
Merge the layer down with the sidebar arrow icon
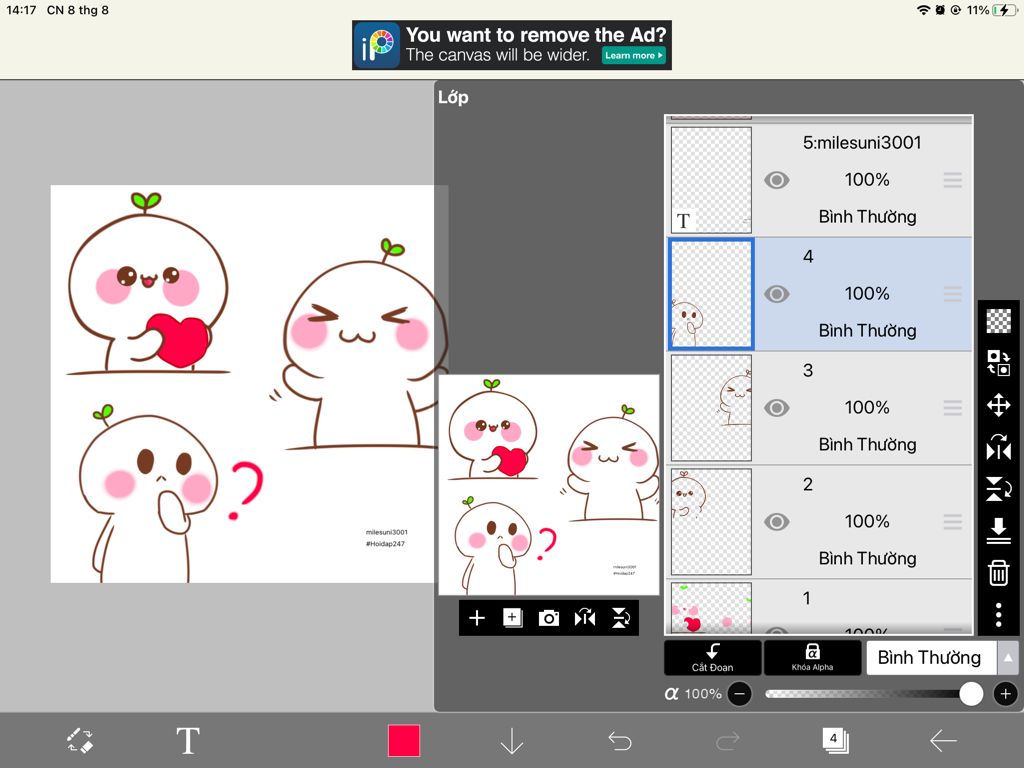[x=999, y=530]
